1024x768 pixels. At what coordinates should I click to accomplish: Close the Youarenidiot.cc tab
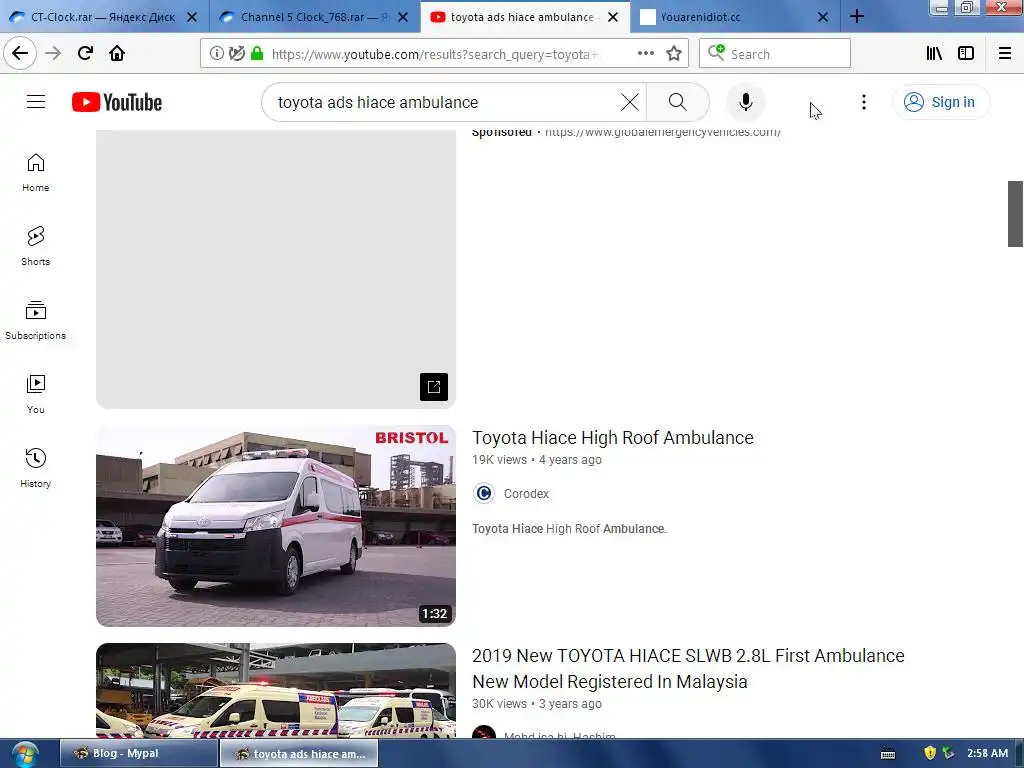pos(823,18)
